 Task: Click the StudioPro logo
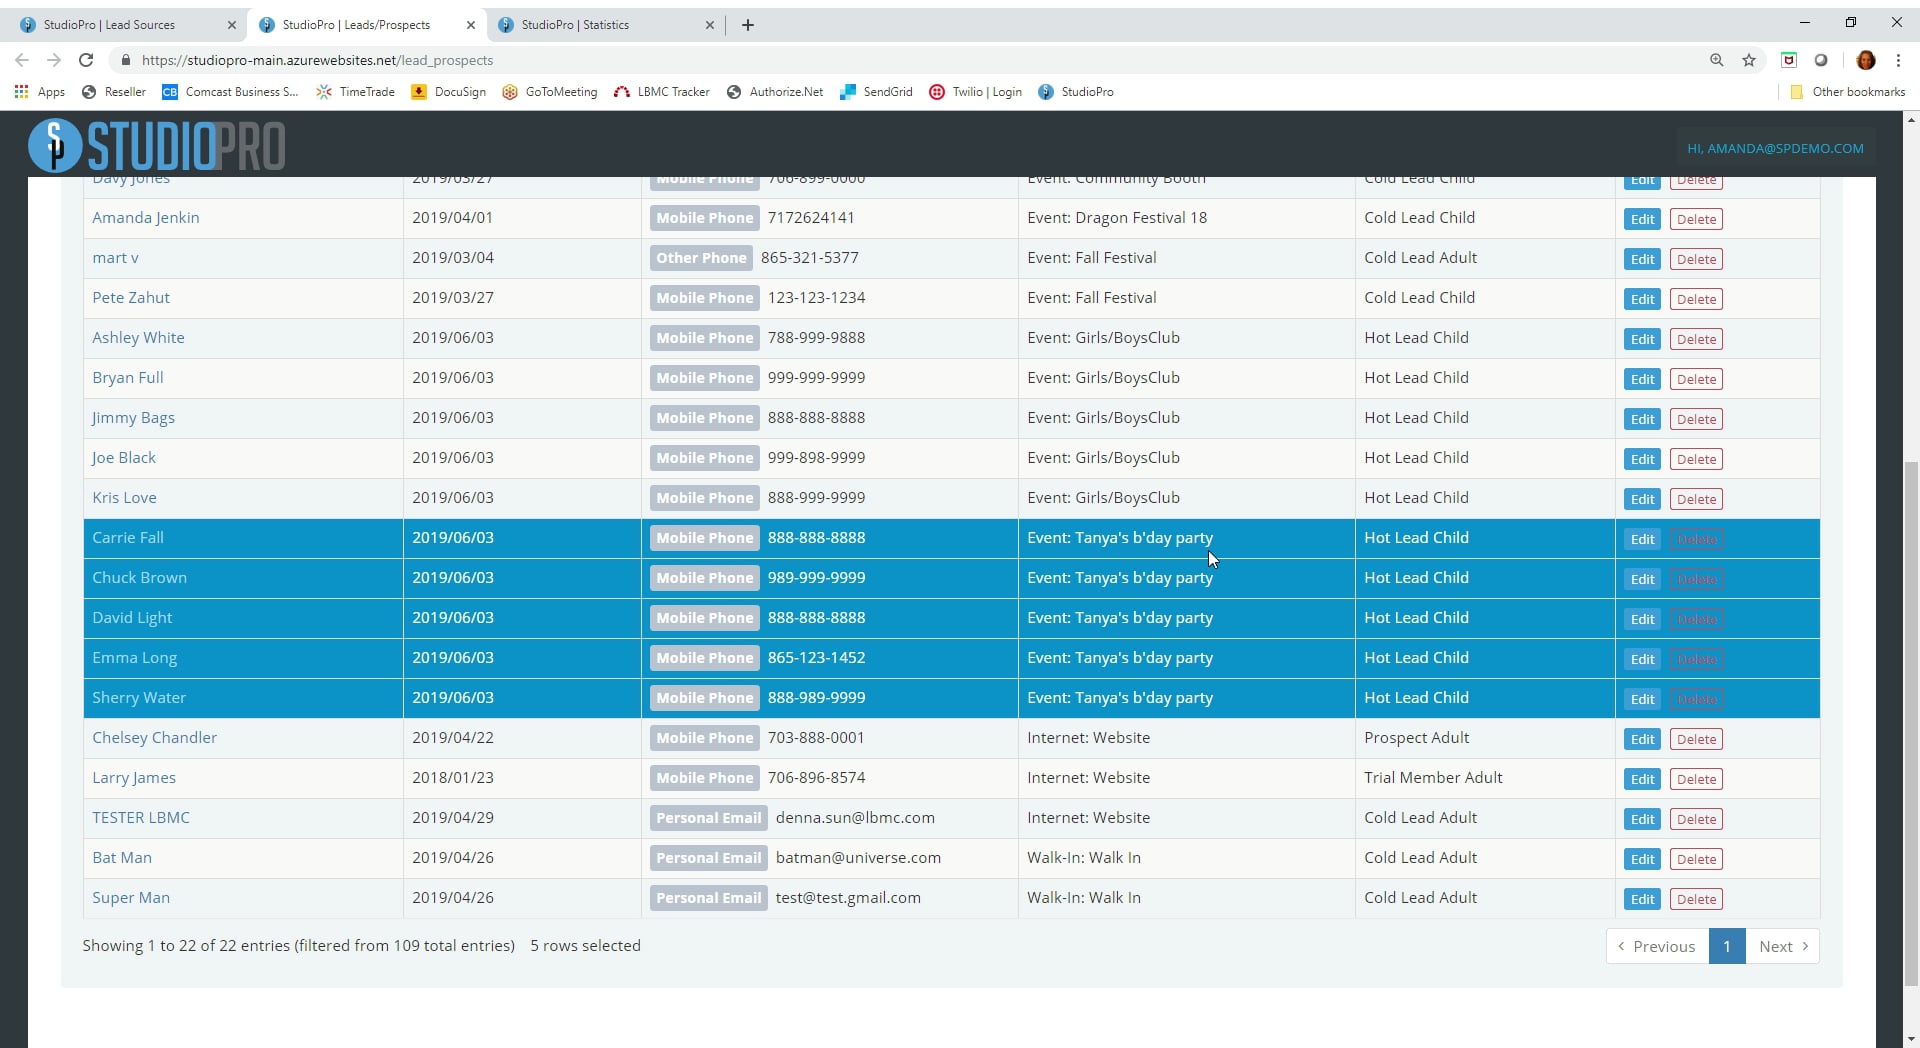[x=157, y=146]
